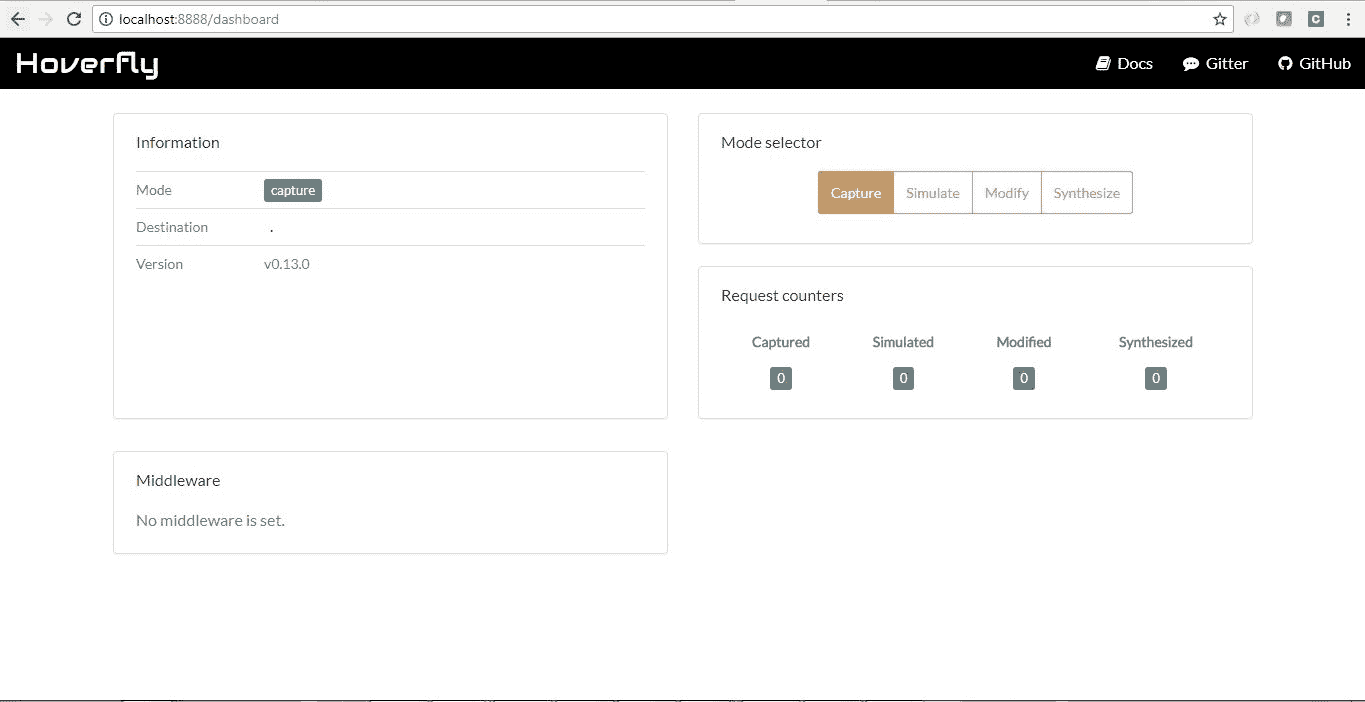Click the Middleware heading
The height and width of the screenshot is (702, 1365).
(x=178, y=480)
